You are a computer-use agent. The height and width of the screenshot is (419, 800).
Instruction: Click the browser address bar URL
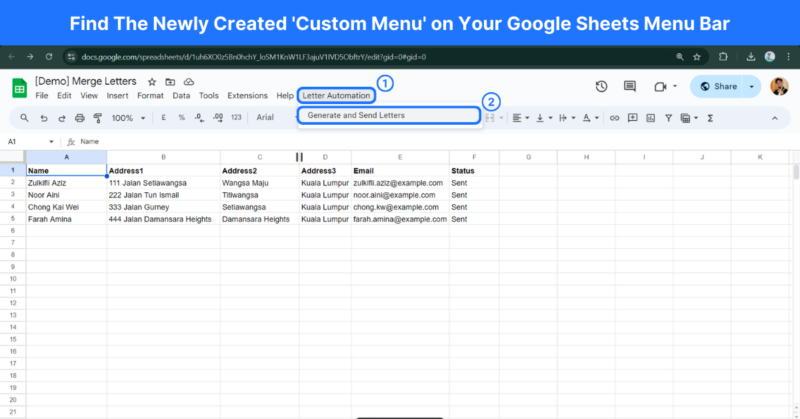tap(254, 57)
